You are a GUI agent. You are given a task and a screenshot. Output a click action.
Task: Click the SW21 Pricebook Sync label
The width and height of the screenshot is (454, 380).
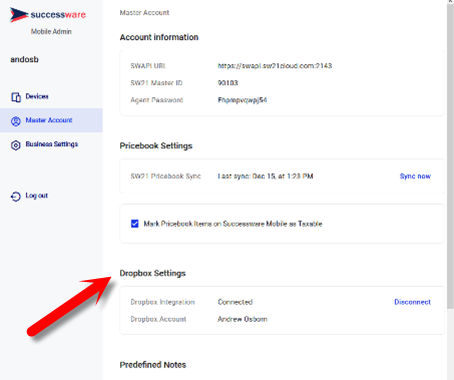[x=166, y=176]
